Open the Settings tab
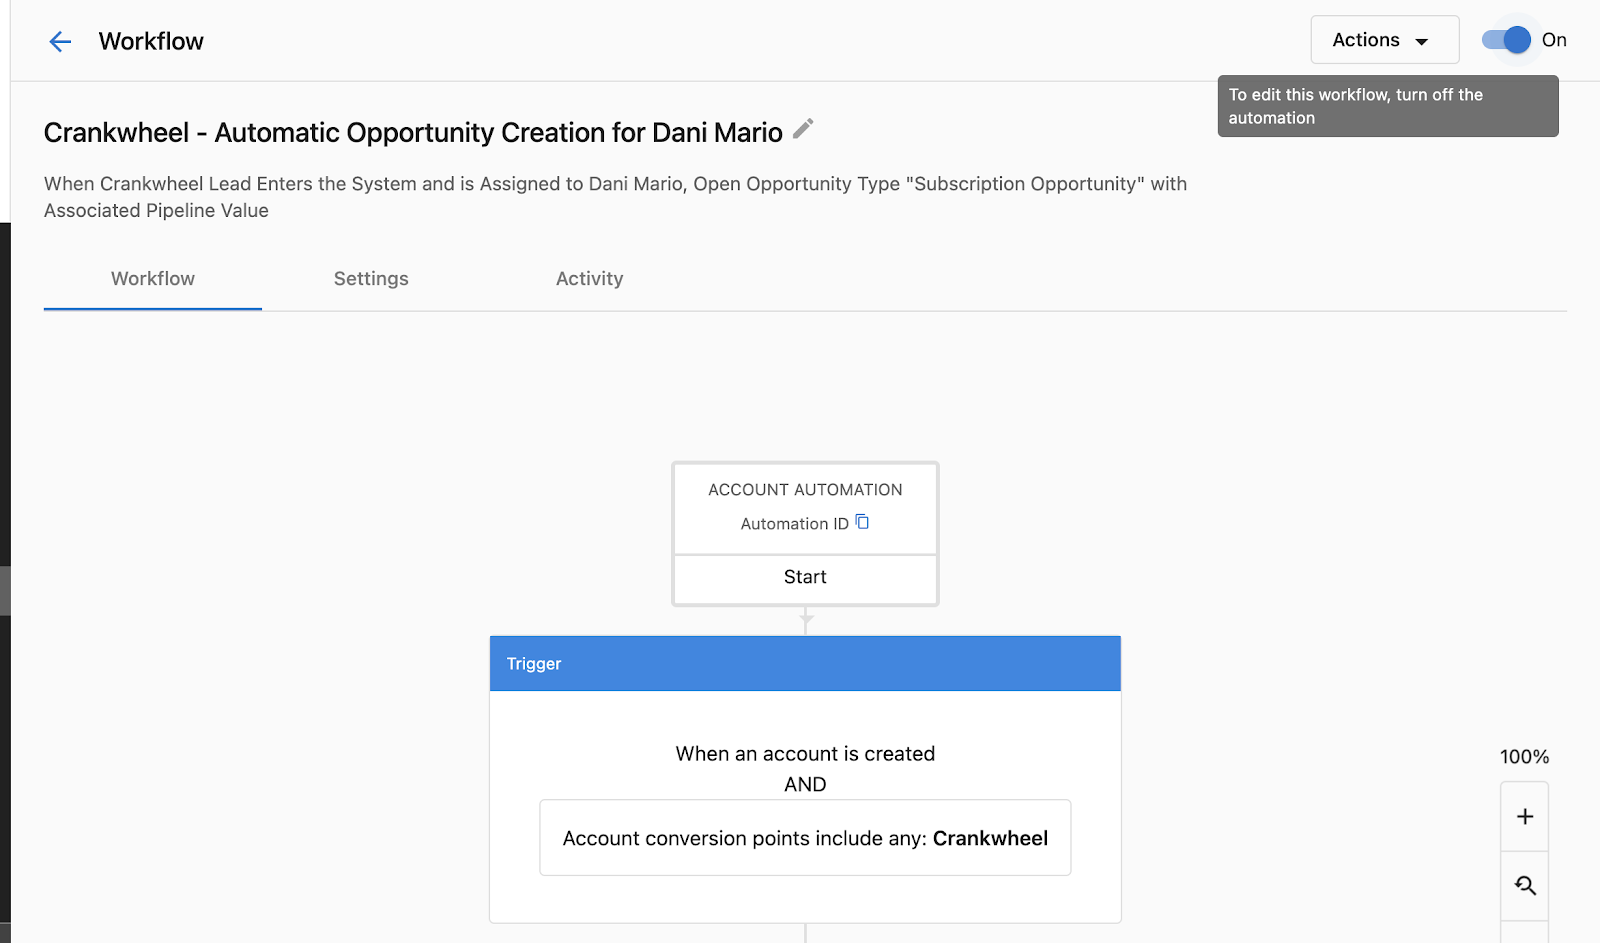Image resolution: width=1600 pixels, height=943 pixels. (x=371, y=279)
